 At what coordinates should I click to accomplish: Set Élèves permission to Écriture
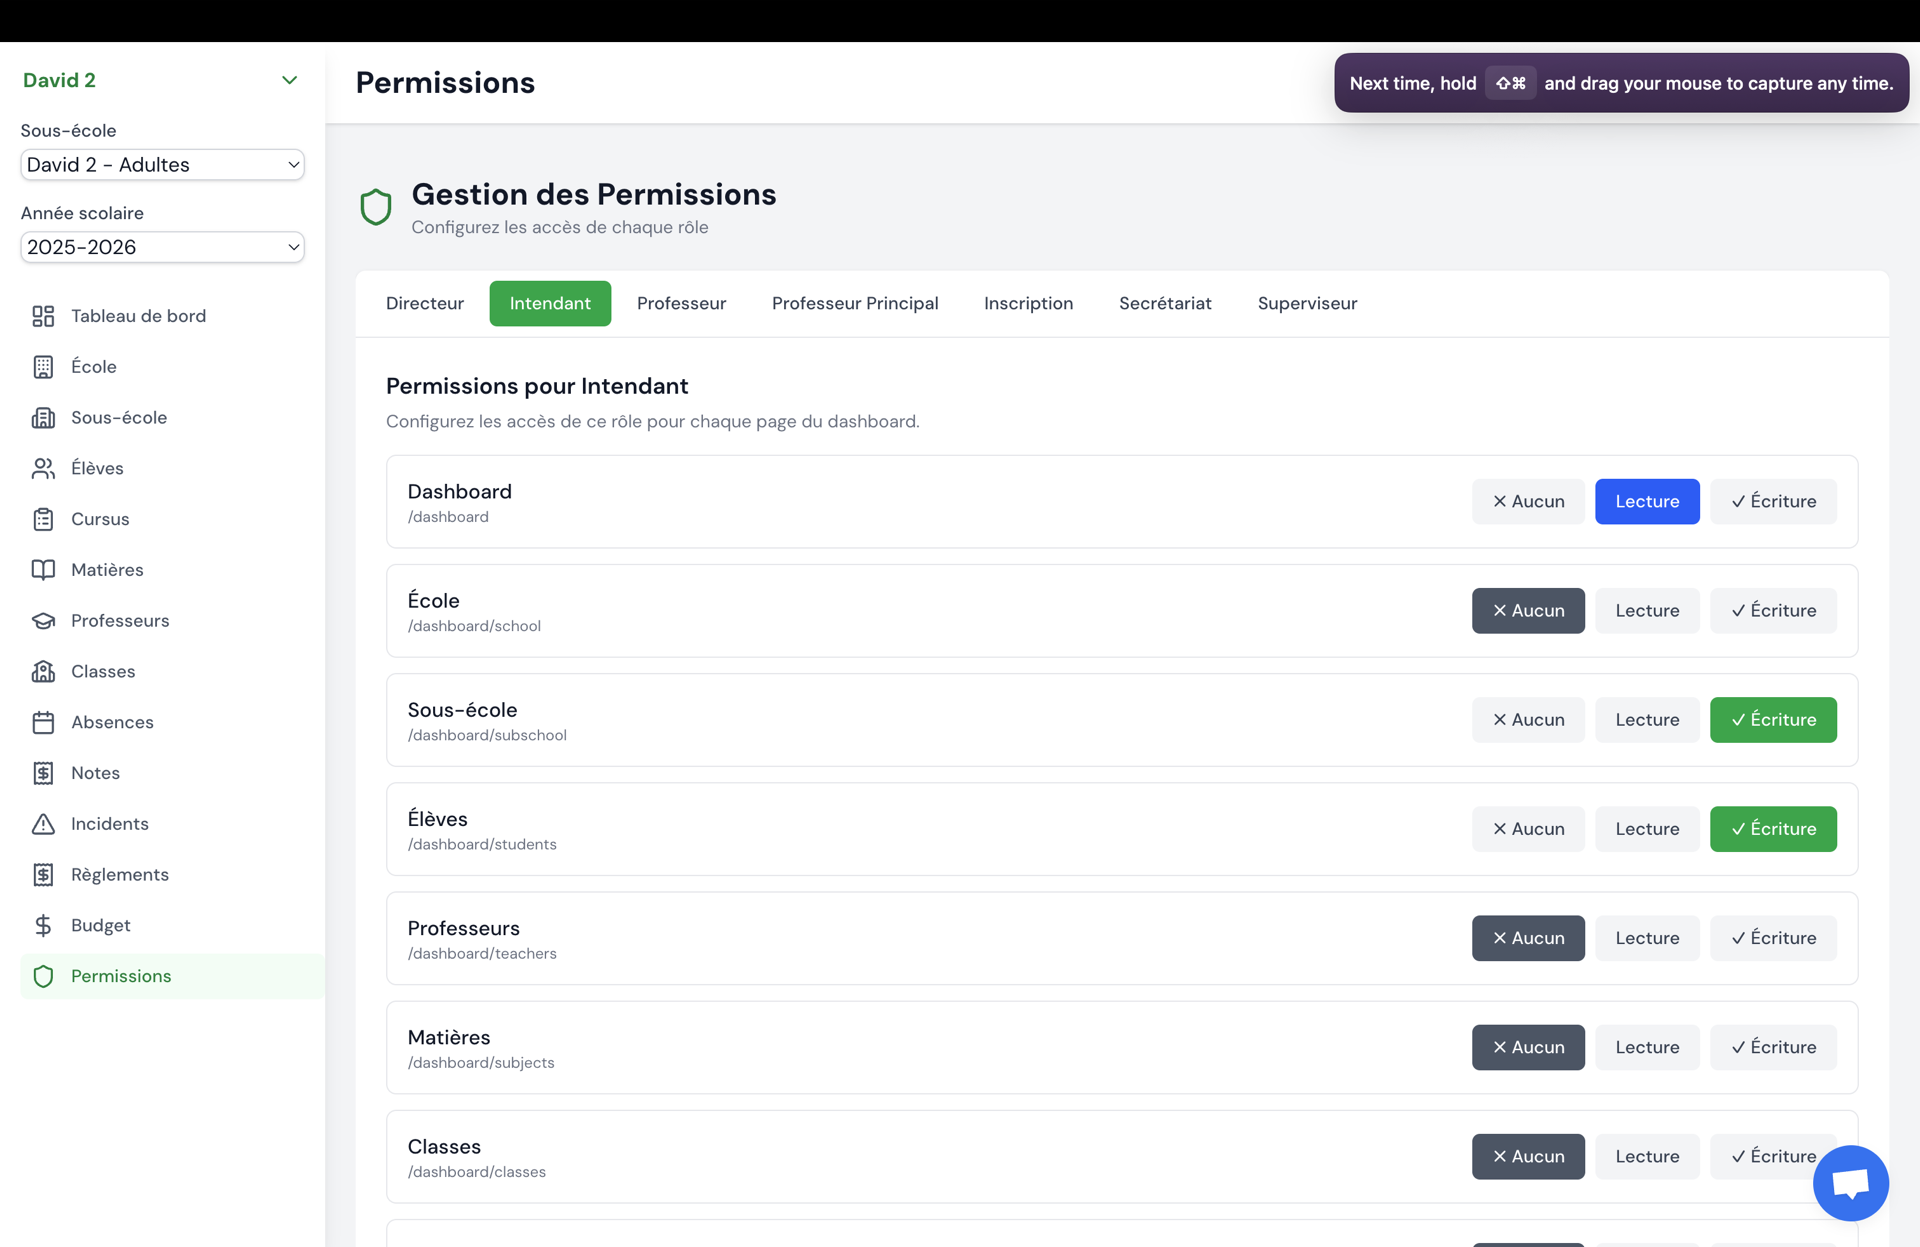(x=1773, y=829)
